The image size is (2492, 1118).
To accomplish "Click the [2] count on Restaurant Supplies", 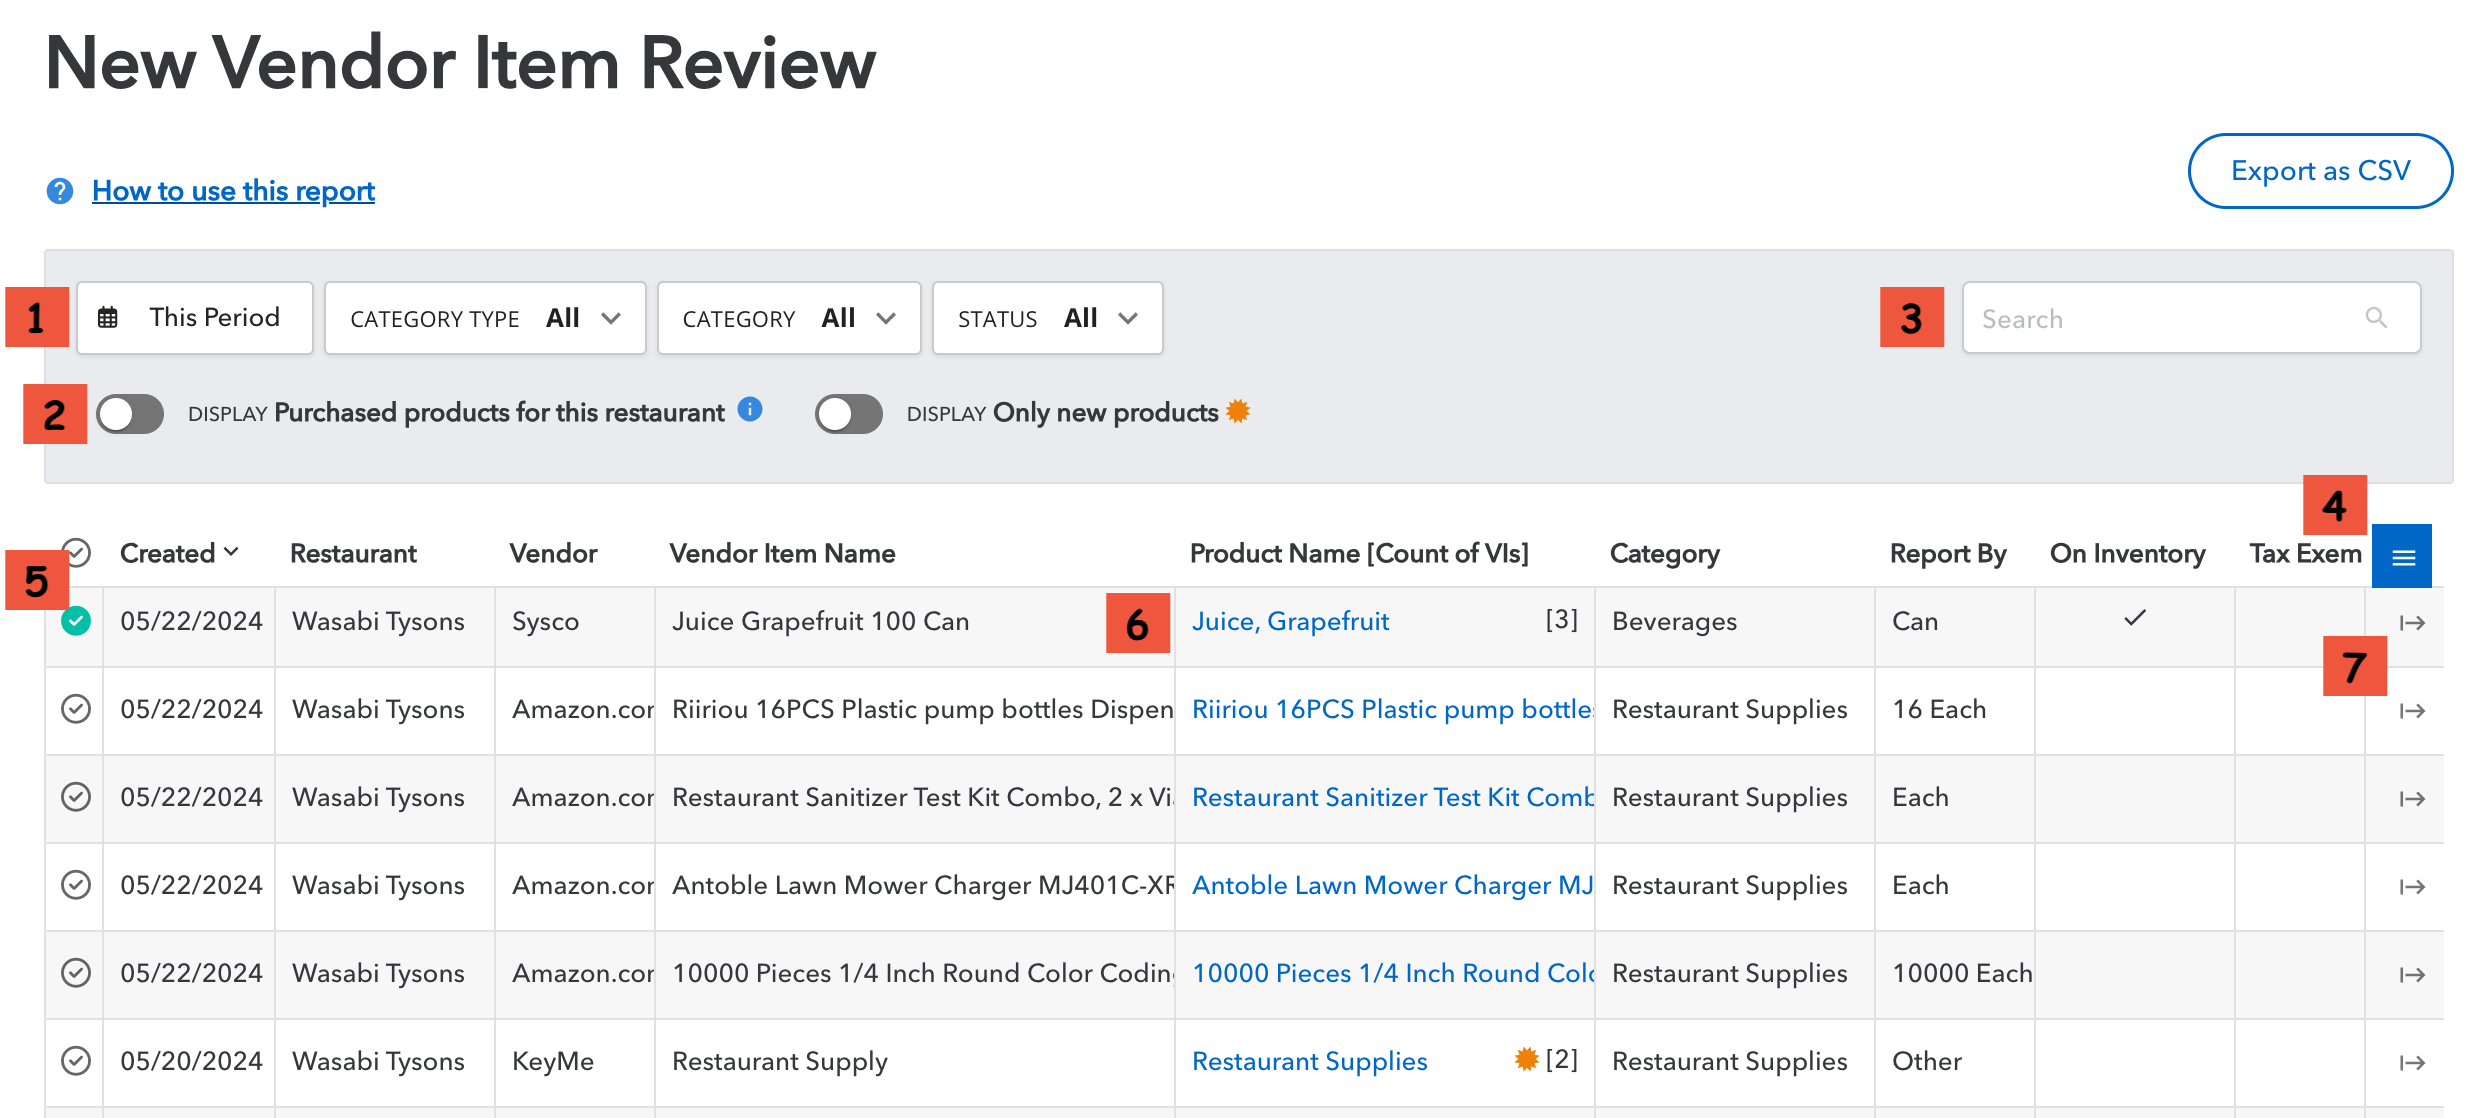I will point(1561,1059).
